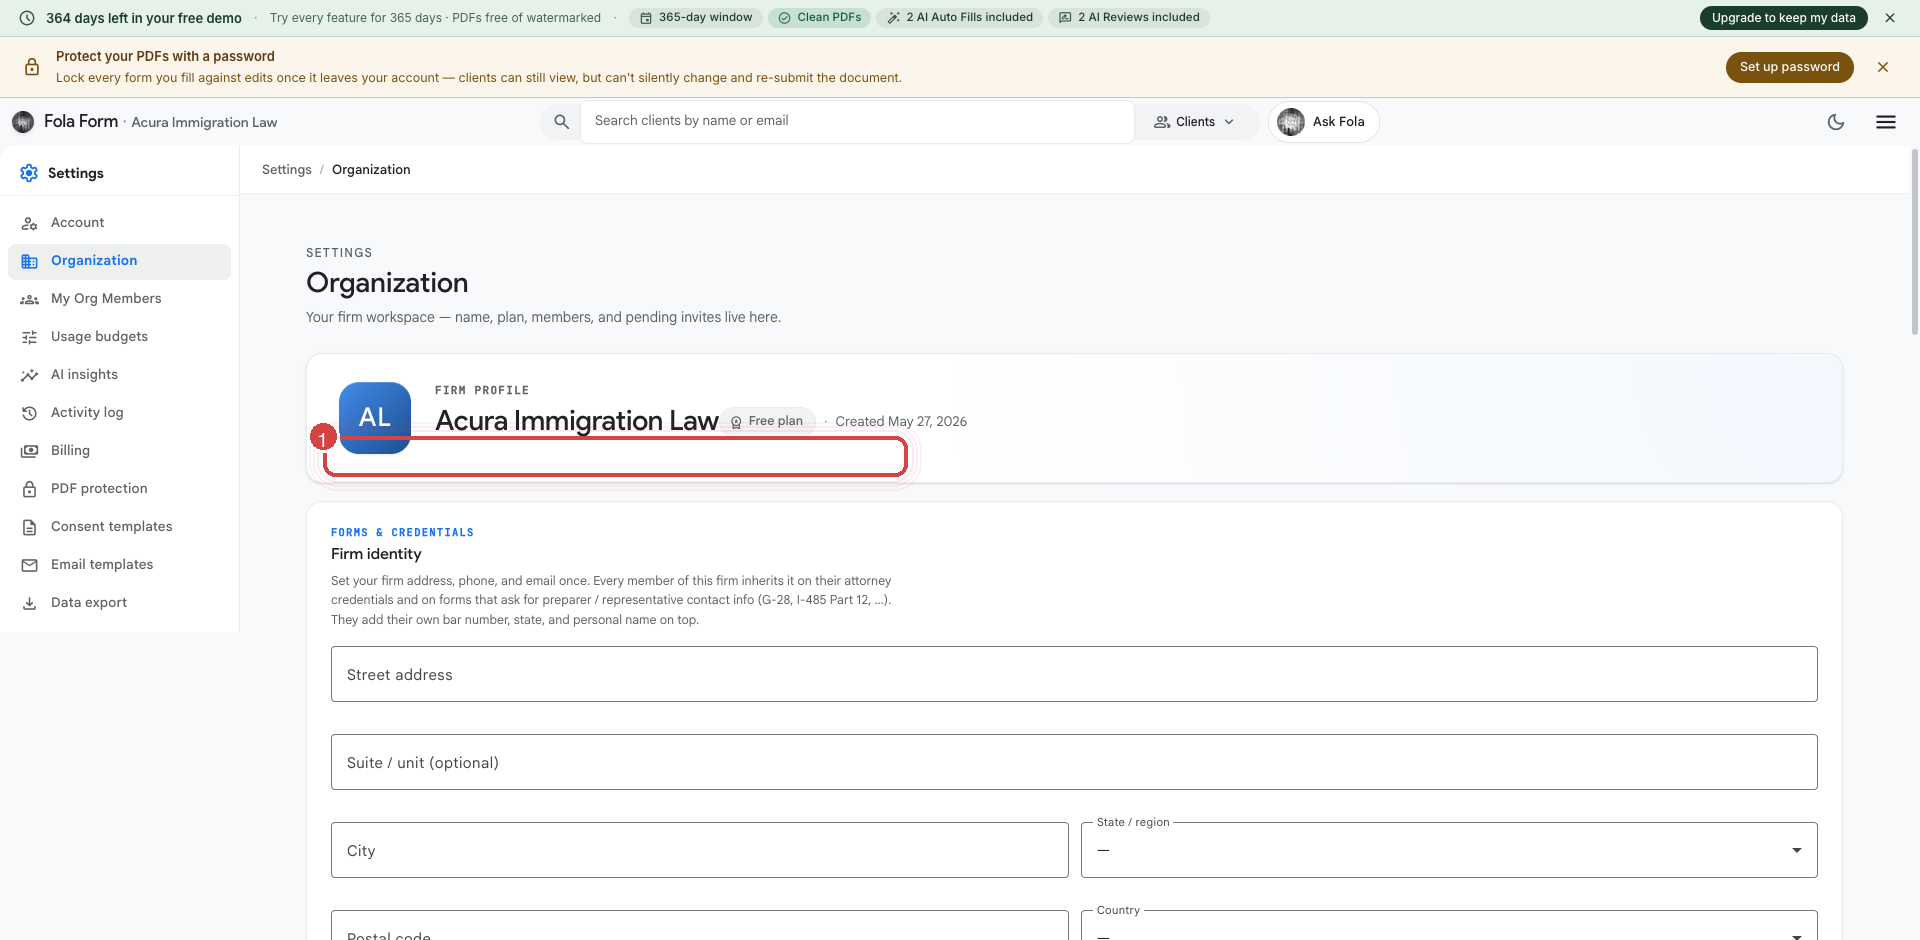Click the padlock icon in password banner

[x=32, y=67]
